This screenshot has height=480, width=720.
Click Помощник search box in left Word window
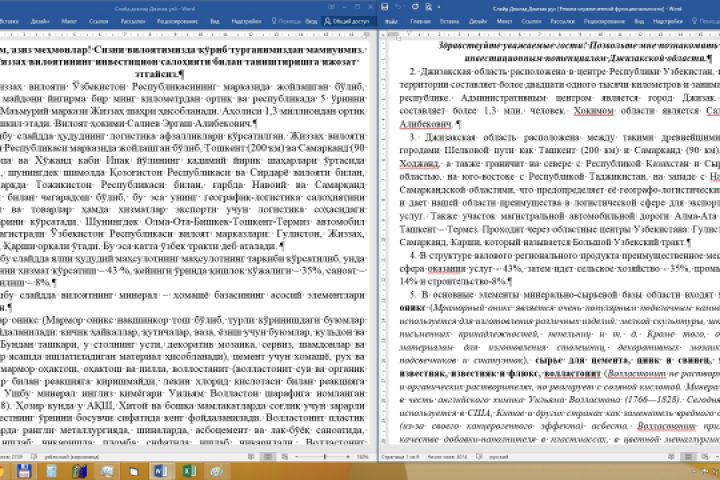pos(287,21)
